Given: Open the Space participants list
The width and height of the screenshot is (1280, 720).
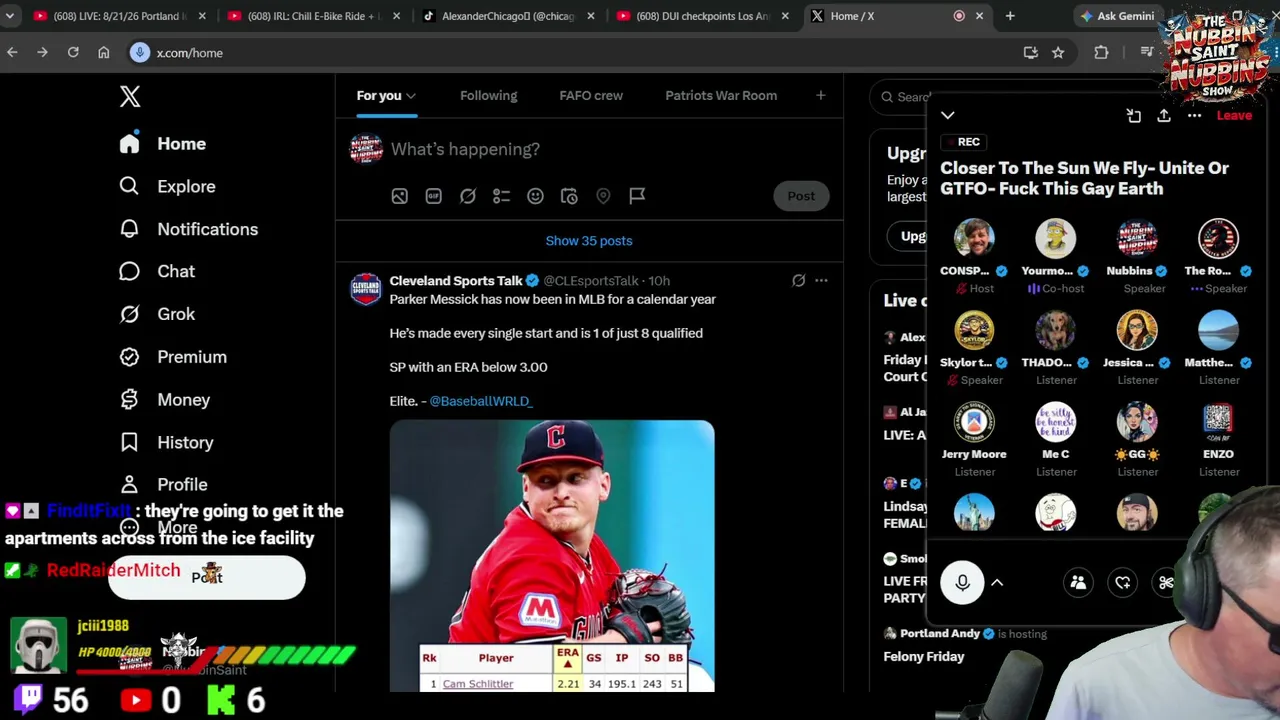Looking at the screenshot, I should [x=1078, y=582].
